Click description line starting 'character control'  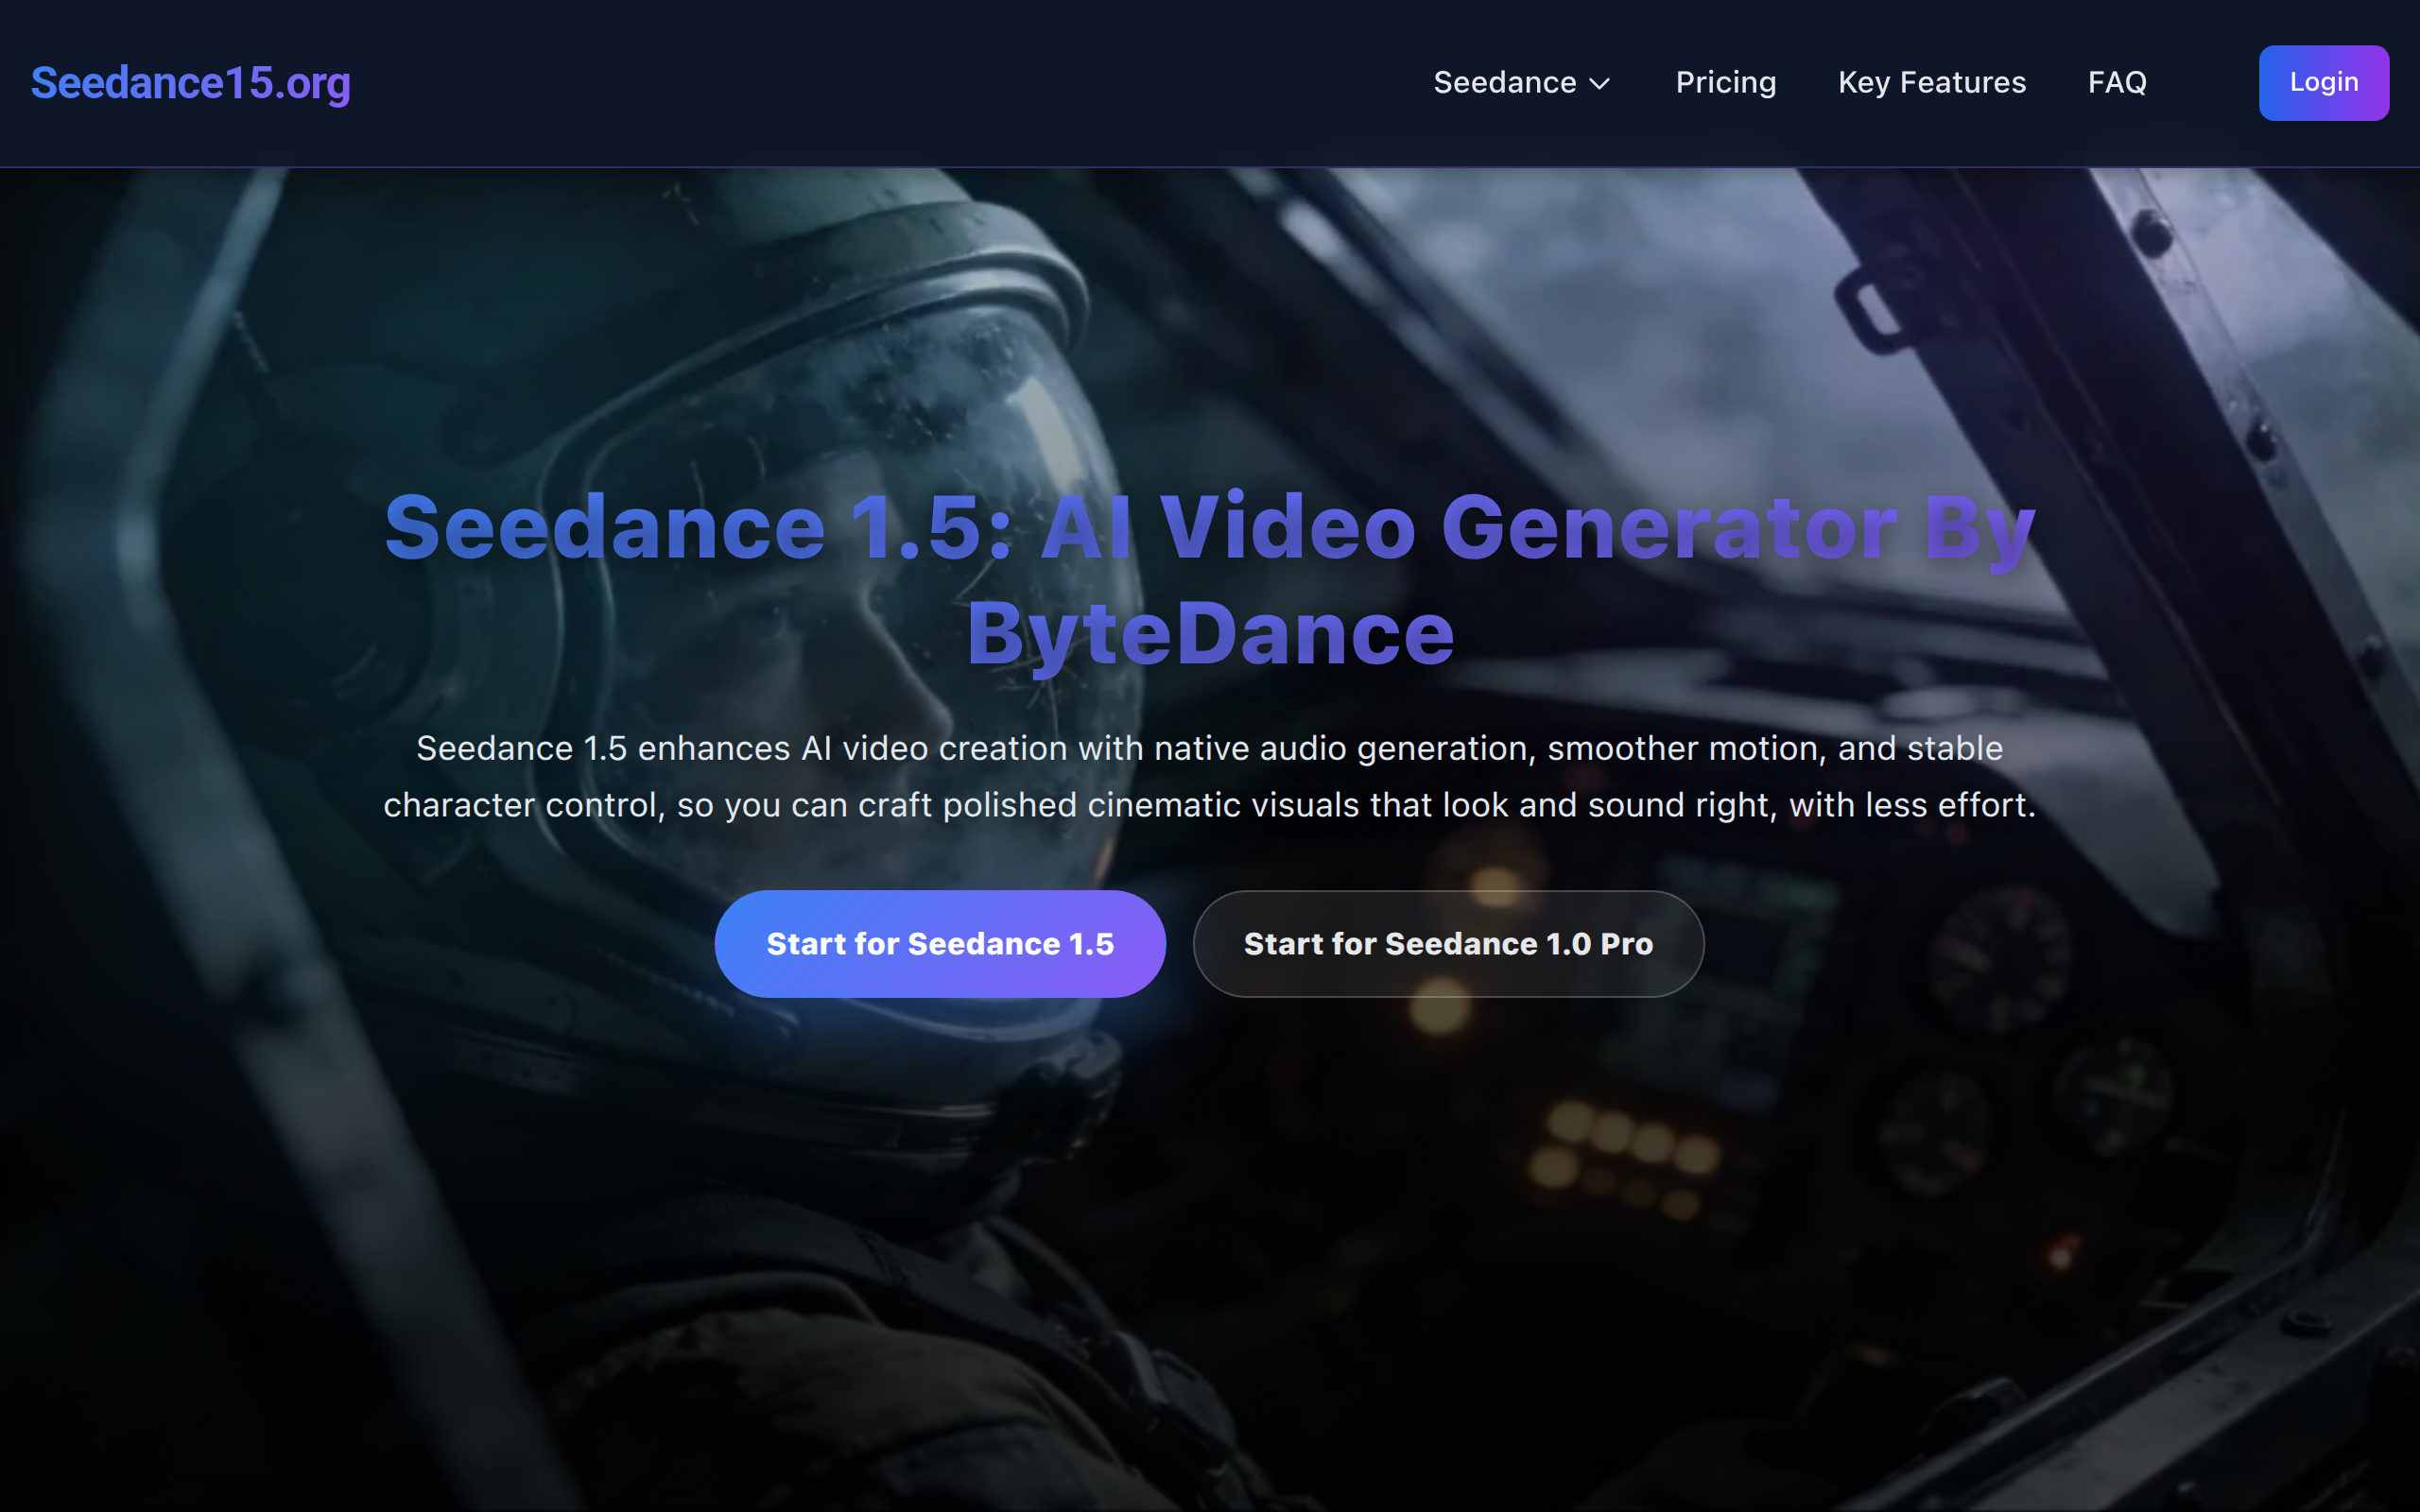pos(1209,805)
